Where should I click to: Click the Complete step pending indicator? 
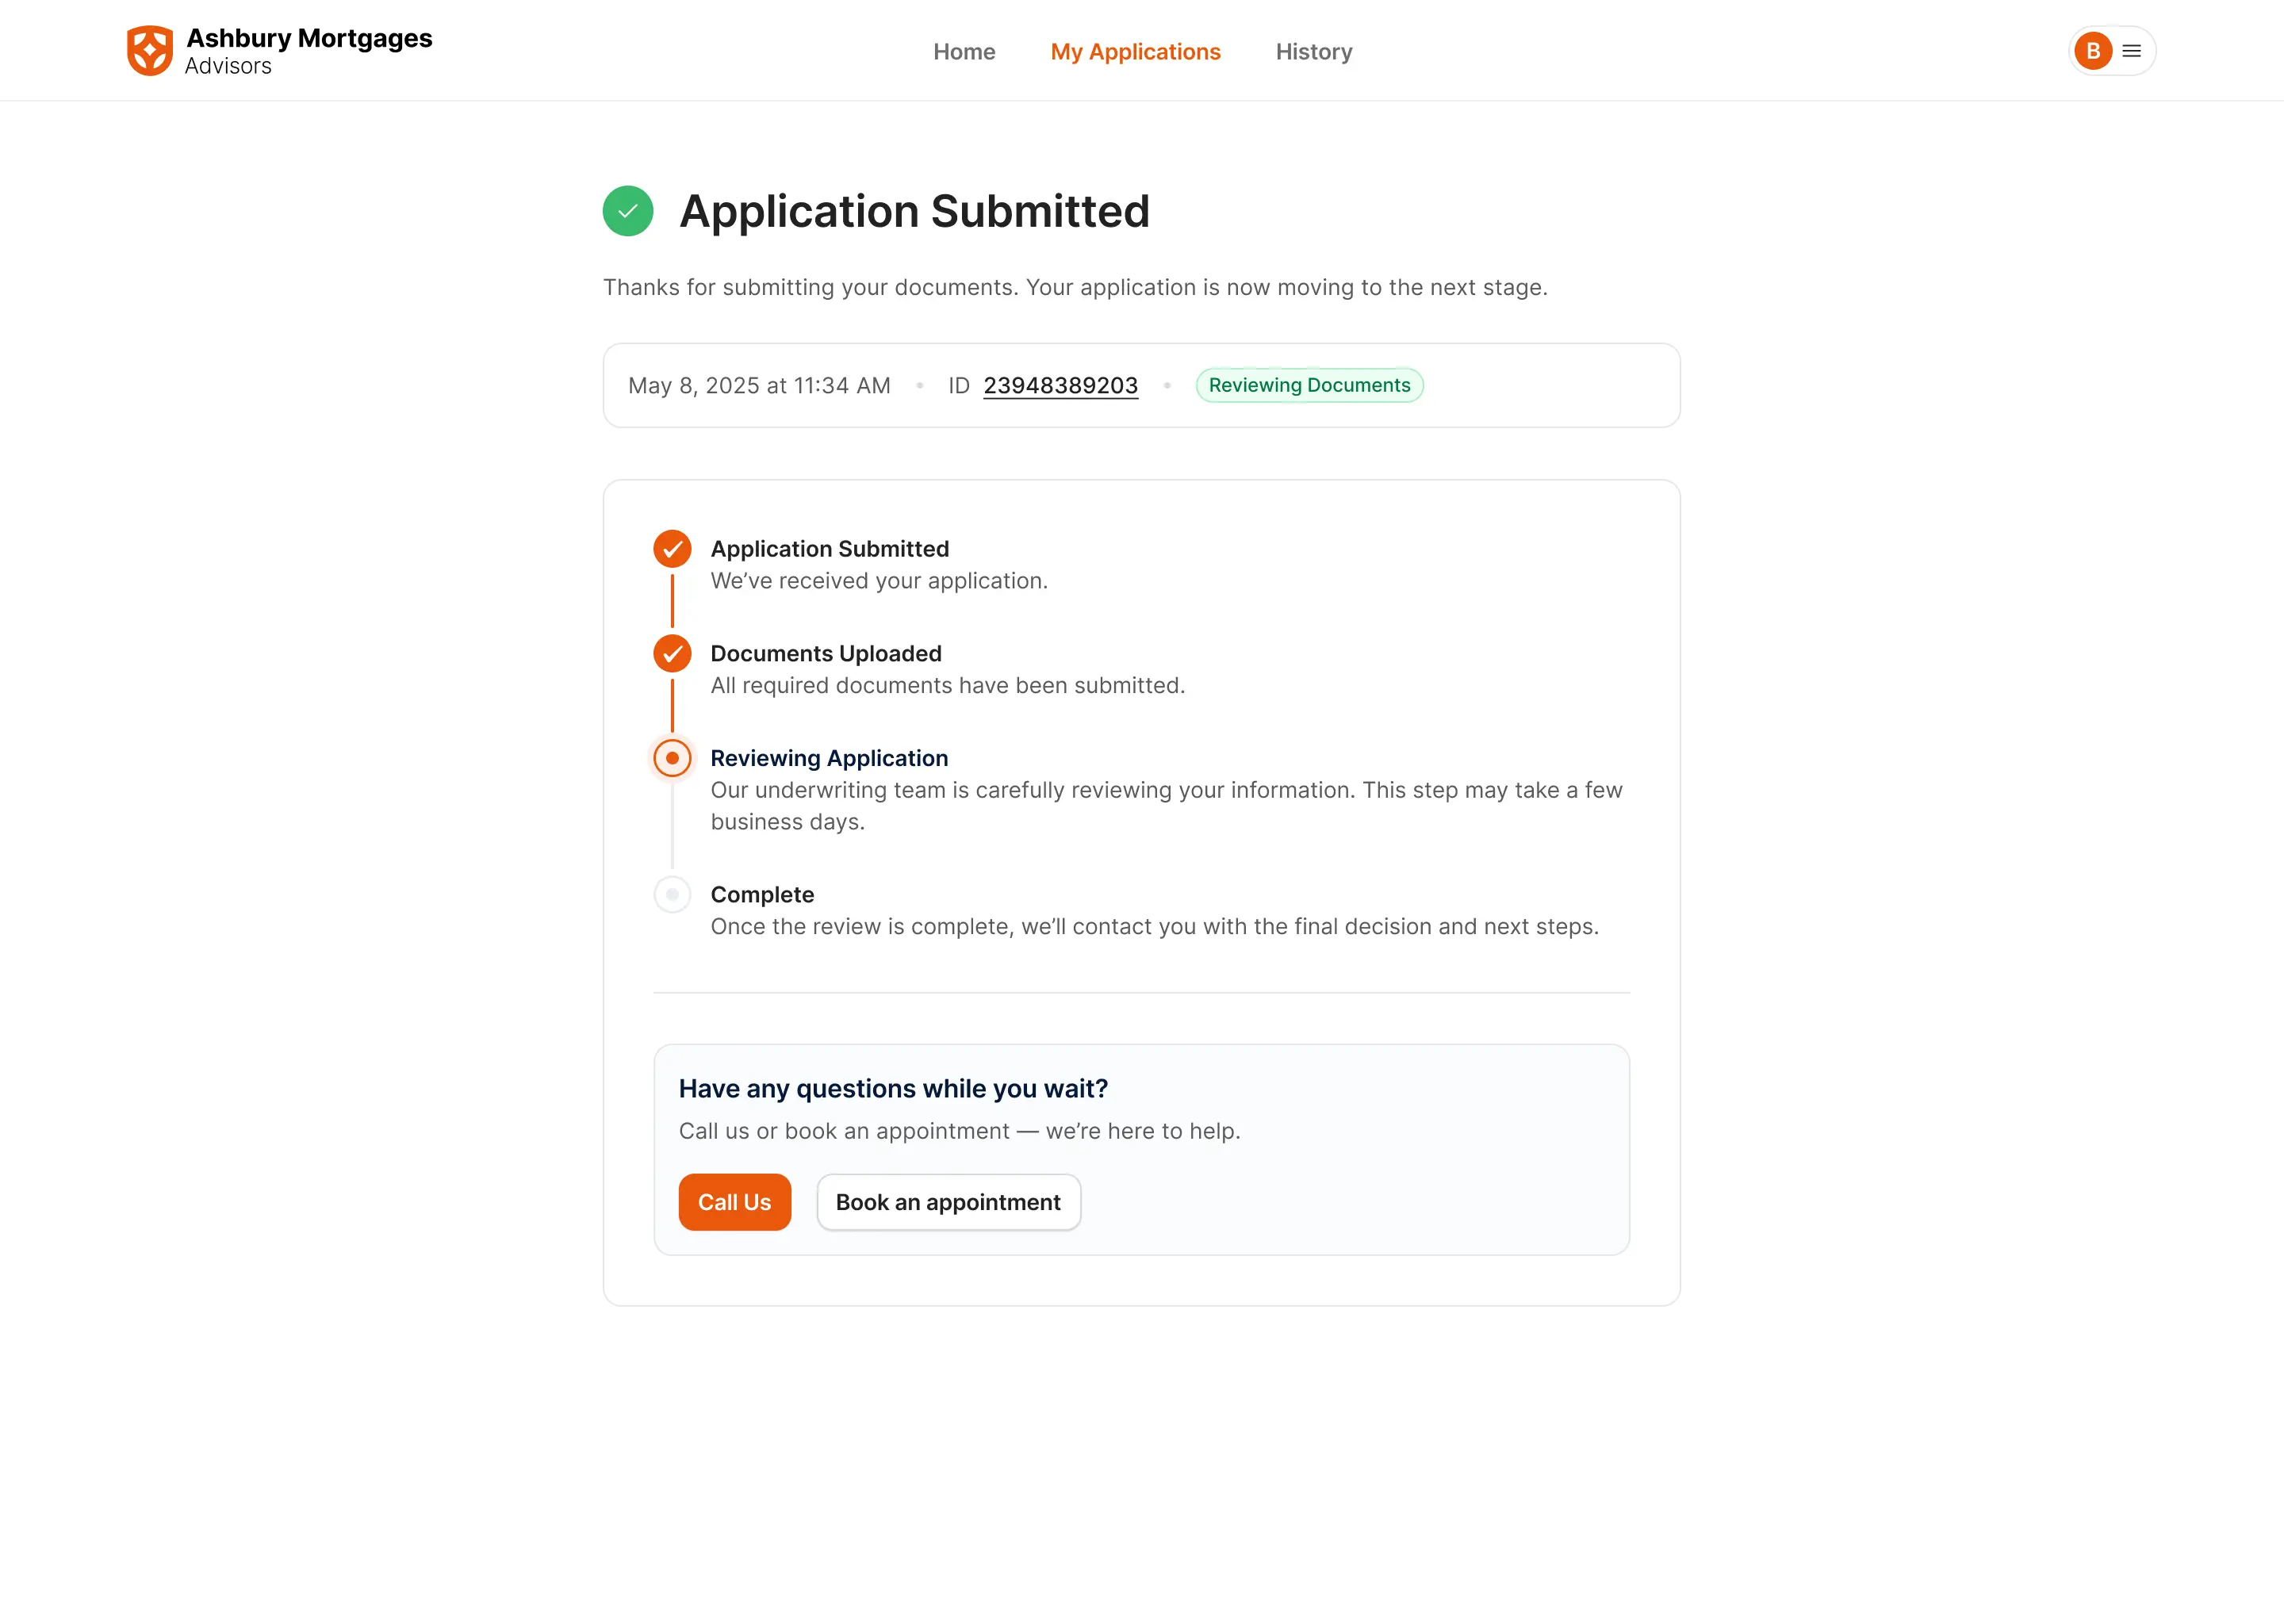click(672, 894)
